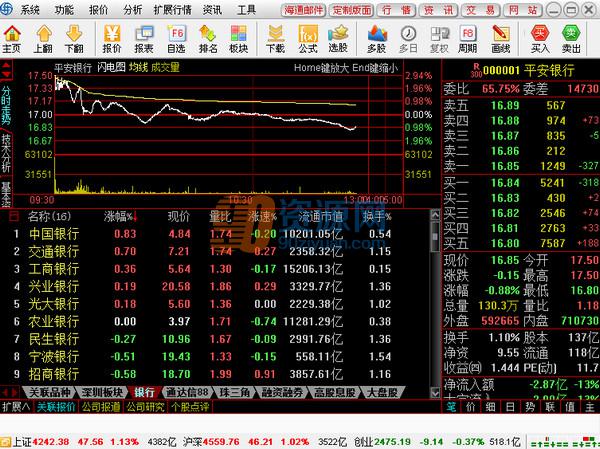Click the 买入 buy icon
Viewport: 600px width, 449px height.
coord(540,39)
